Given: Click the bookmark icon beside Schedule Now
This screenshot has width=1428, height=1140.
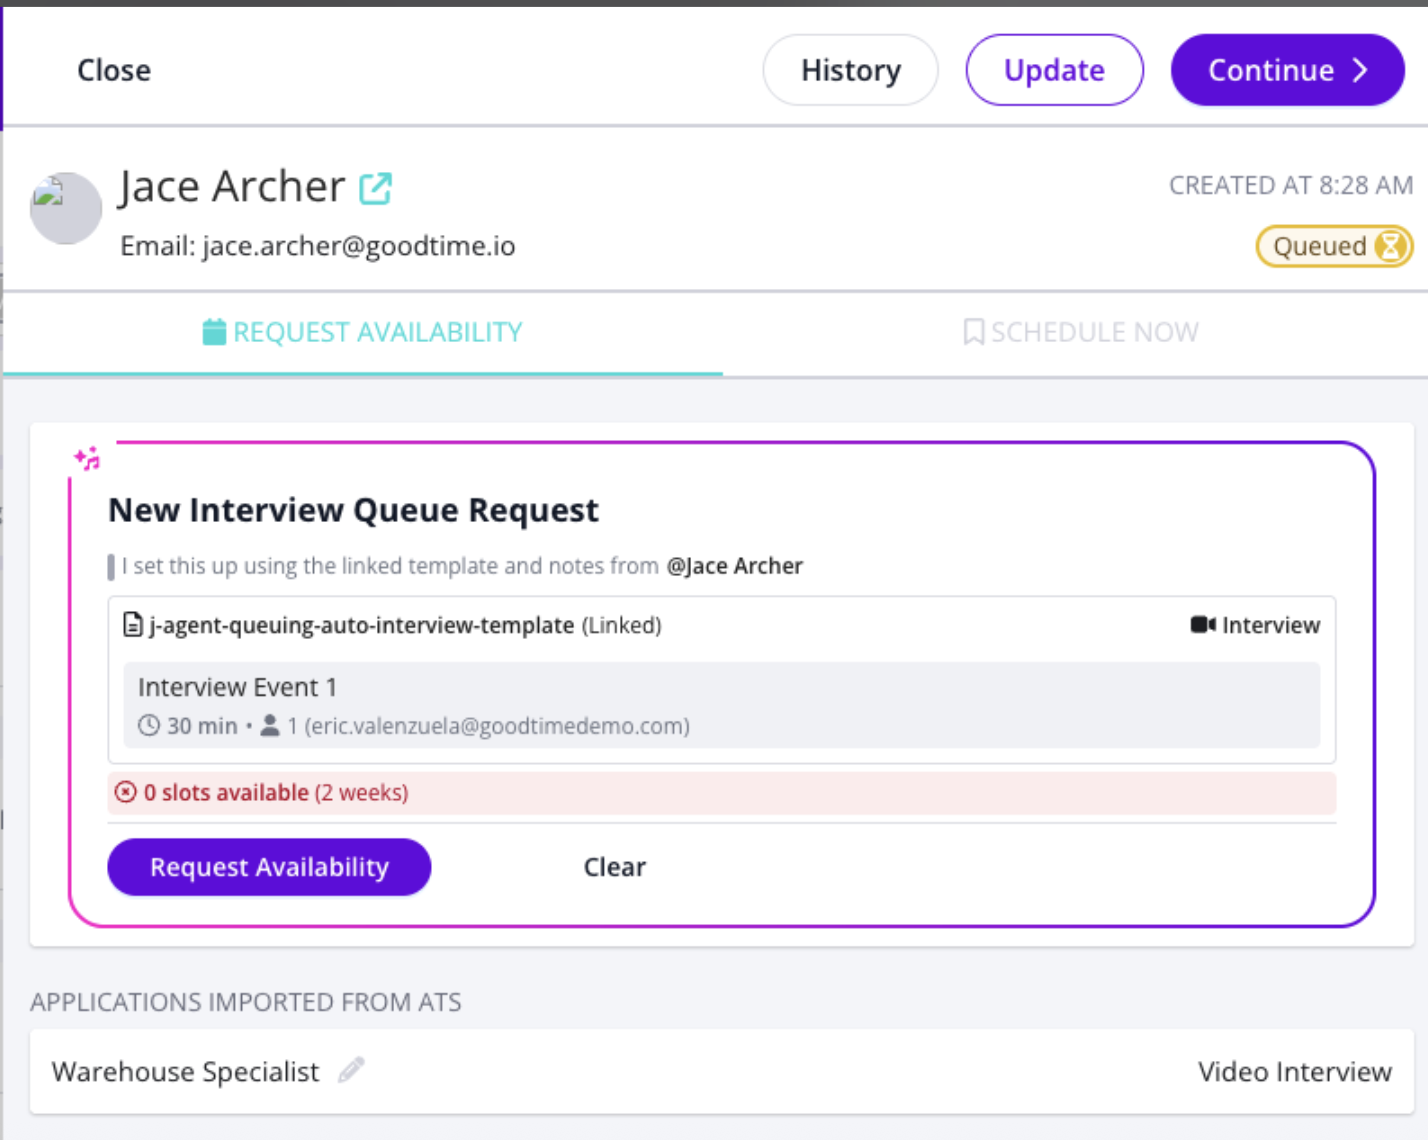Looking at the screenshot, I should click(x=973, y=332).
